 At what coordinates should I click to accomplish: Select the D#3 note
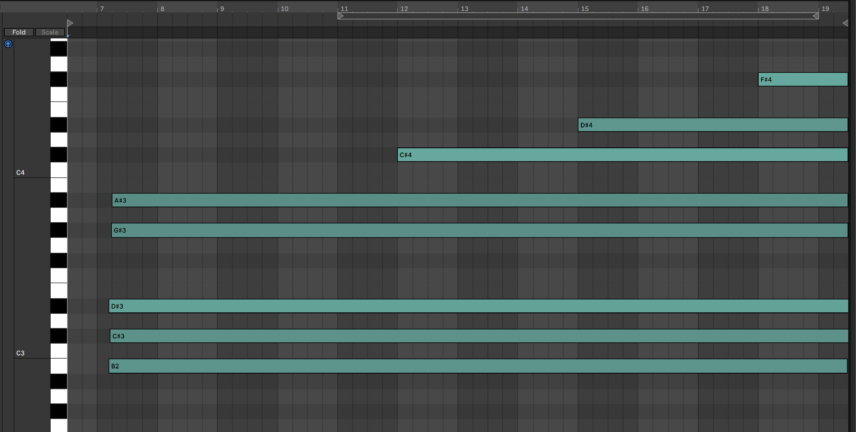pos(478,306)
